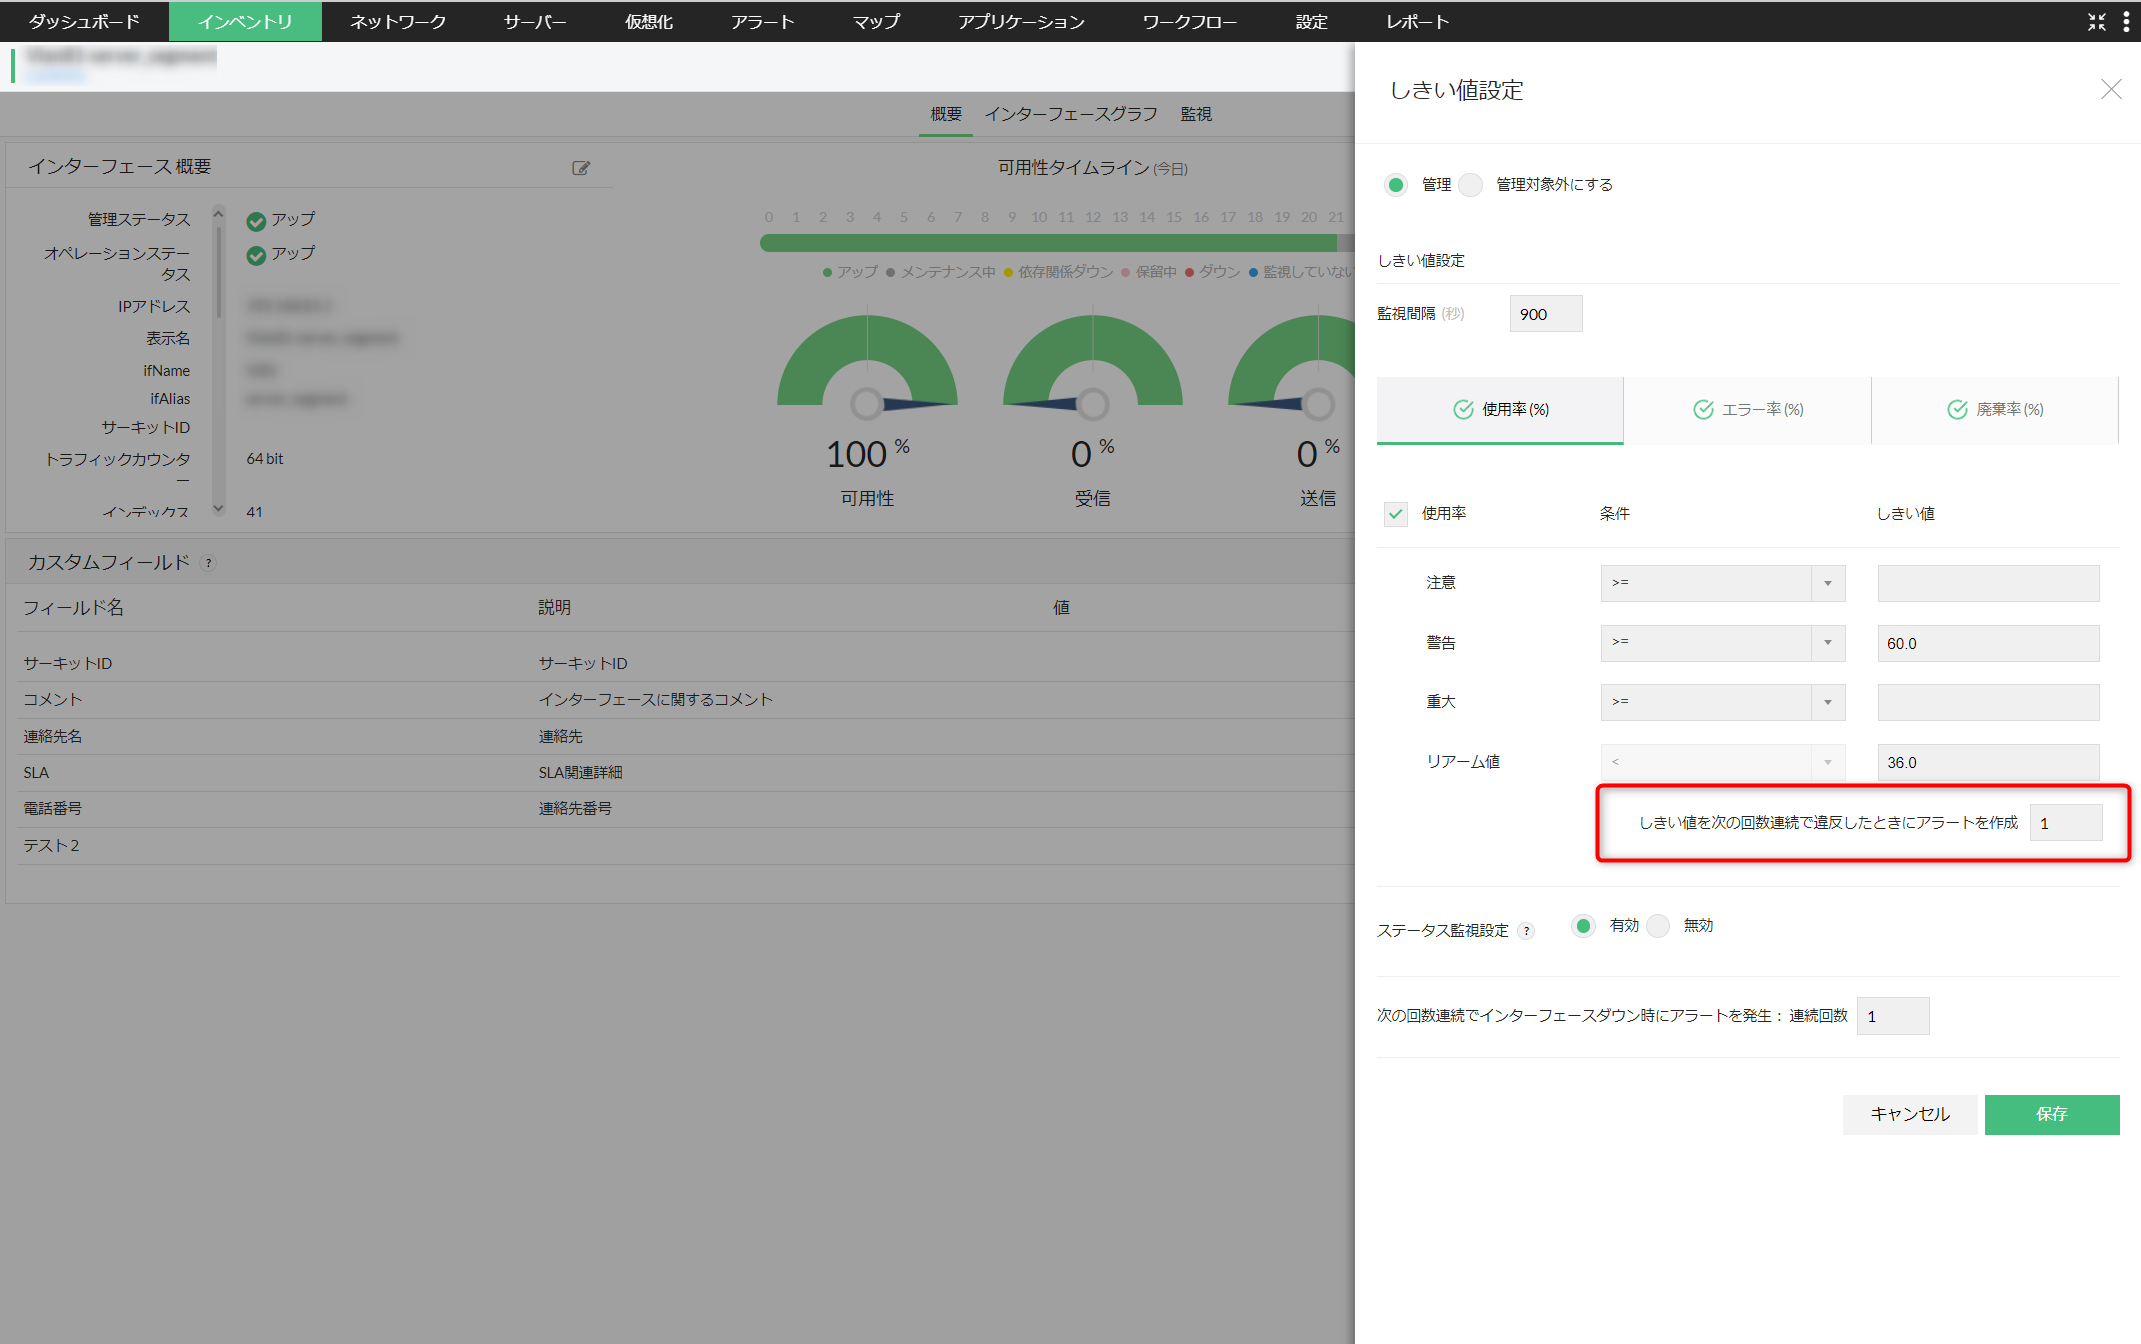Image resolution: width=2141 pixels, height=1344 pixels.
Task: Open the 注意 condition dropdown
Action: (1722, 583)
